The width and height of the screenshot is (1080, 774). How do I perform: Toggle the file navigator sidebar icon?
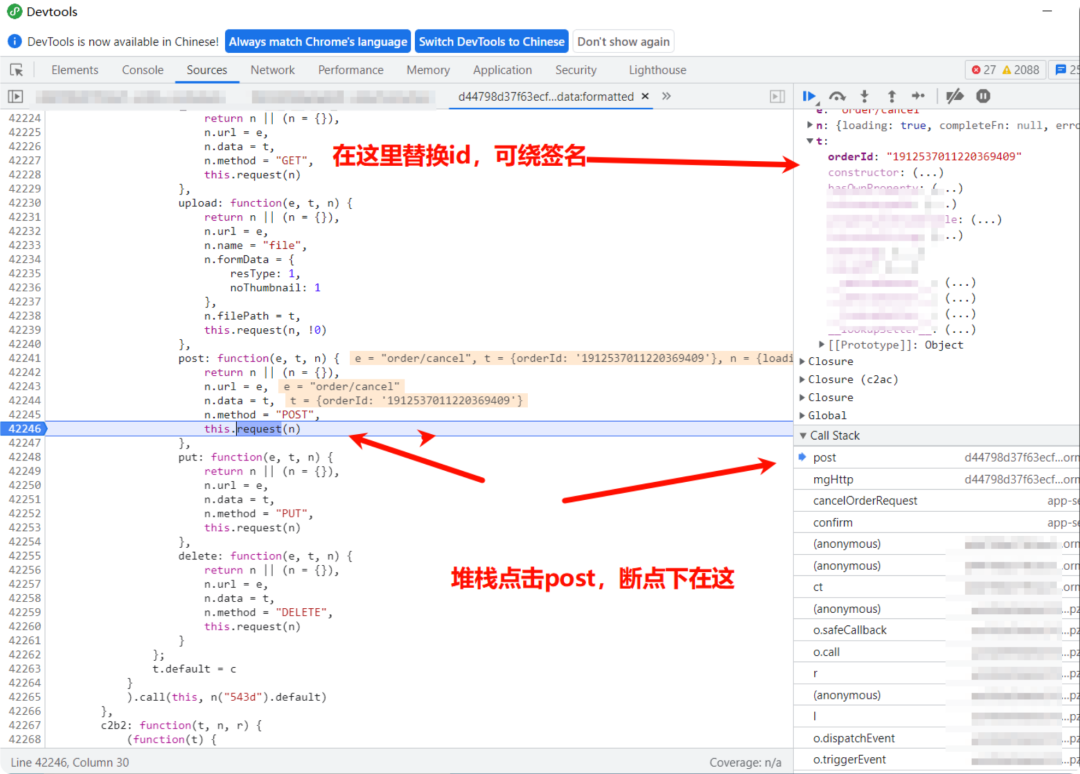coord(15,96)
